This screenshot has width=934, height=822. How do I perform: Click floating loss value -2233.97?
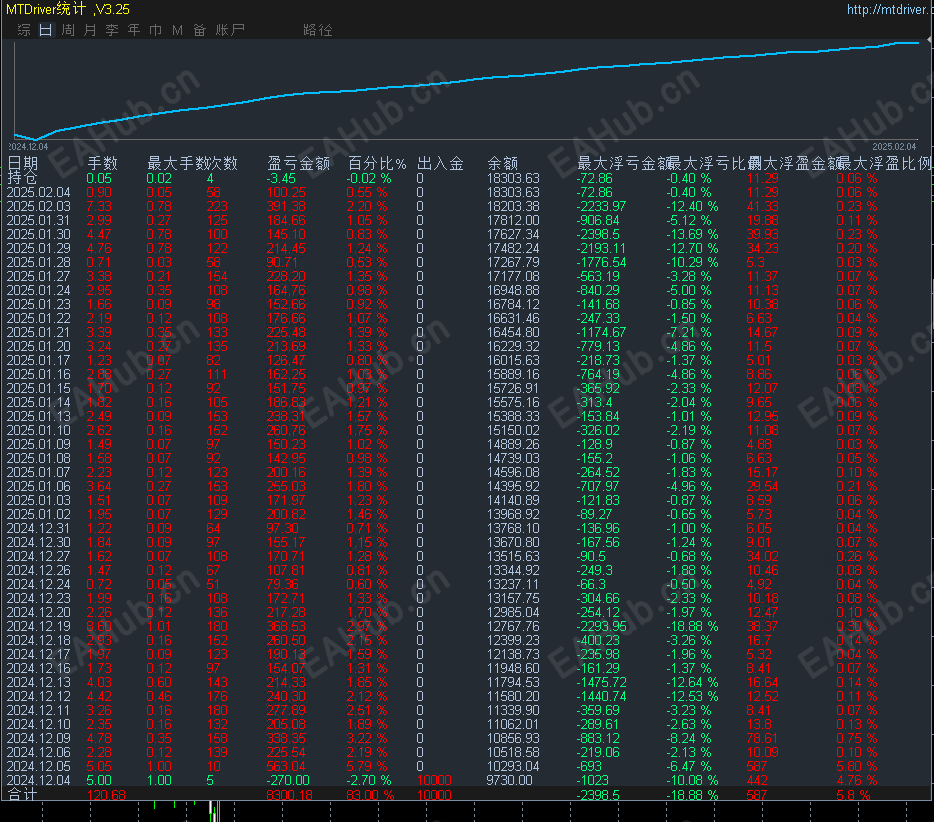(600, 206)
